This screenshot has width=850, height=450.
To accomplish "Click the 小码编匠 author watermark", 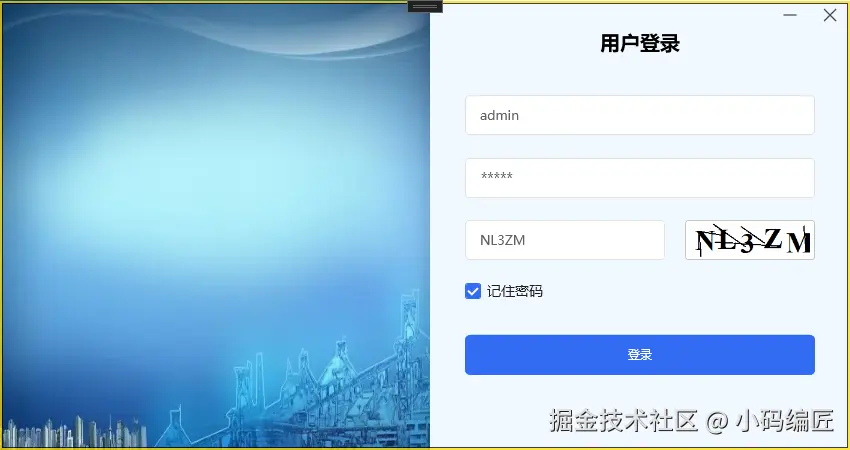I will (785, 421).
